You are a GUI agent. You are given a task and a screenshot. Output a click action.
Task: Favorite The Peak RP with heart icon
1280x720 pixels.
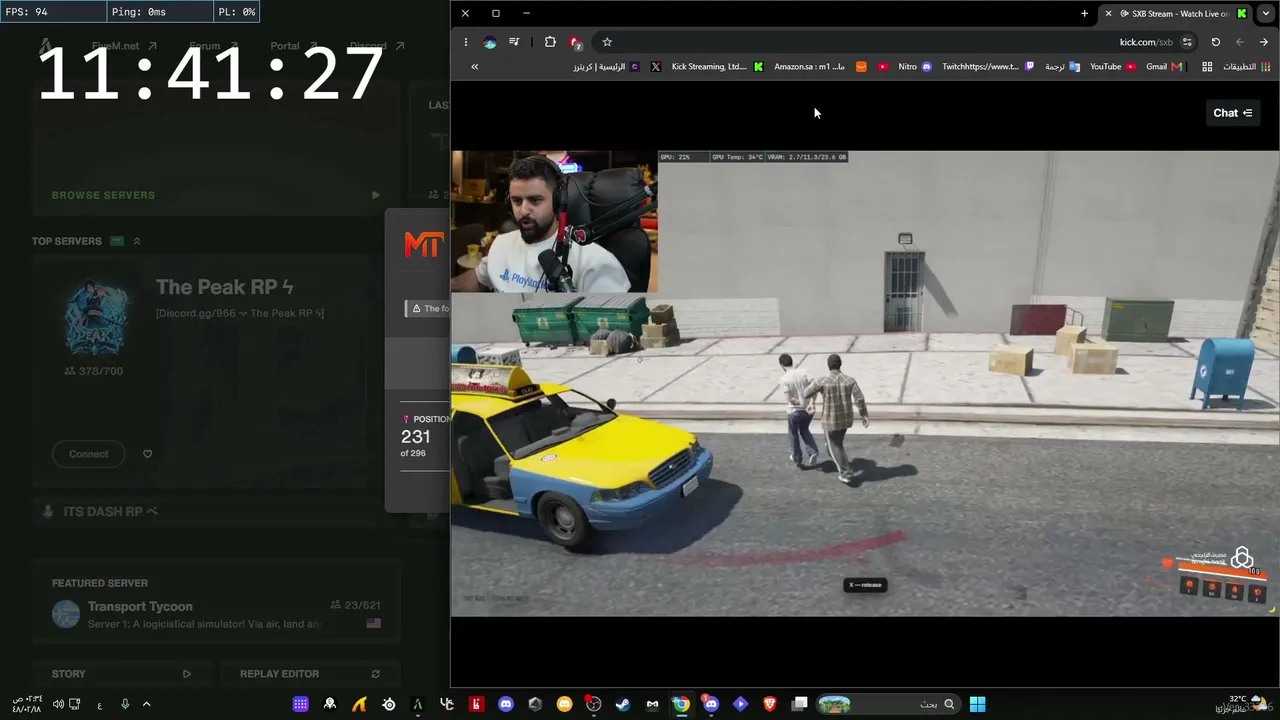click(147, 454)
